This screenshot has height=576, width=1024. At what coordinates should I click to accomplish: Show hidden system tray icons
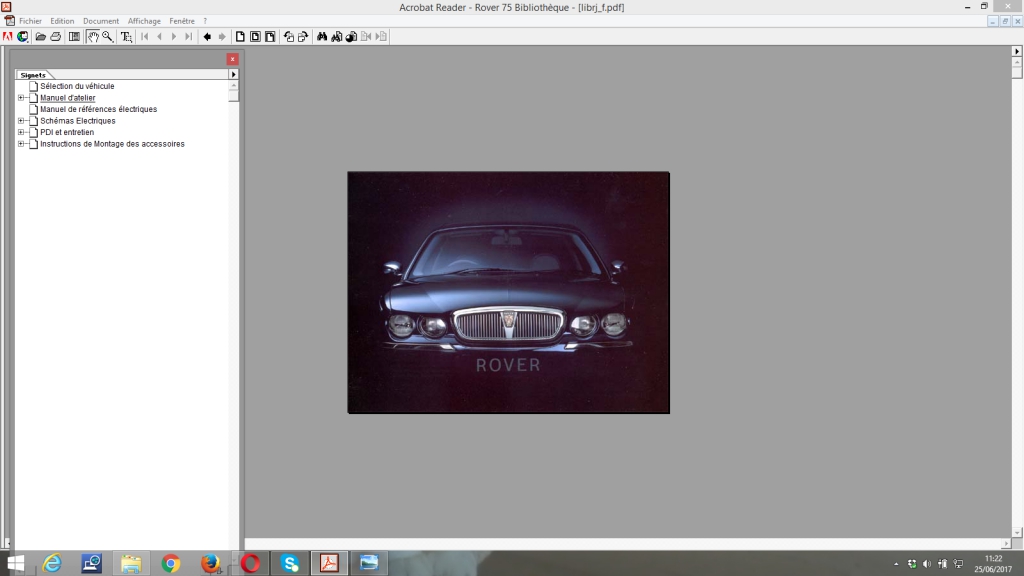896,564
